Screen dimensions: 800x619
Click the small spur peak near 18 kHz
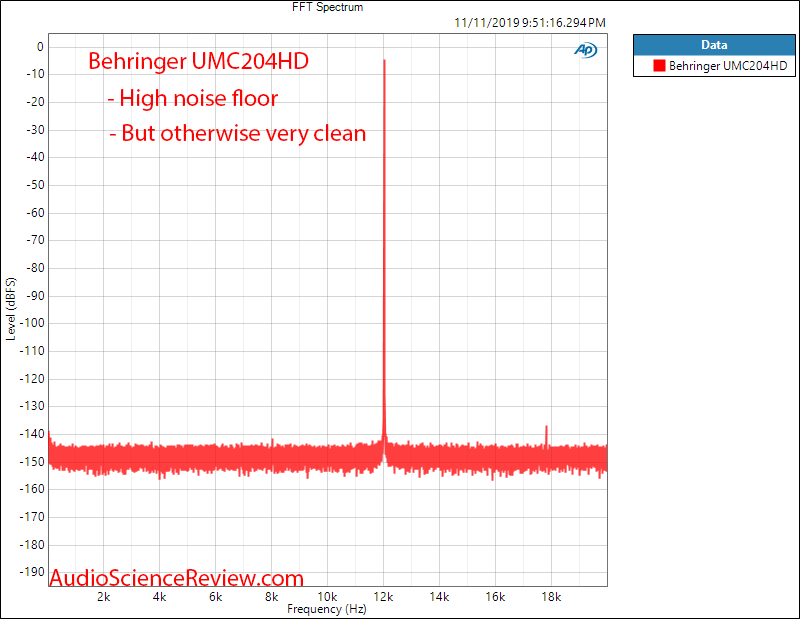tap(546, 436)
